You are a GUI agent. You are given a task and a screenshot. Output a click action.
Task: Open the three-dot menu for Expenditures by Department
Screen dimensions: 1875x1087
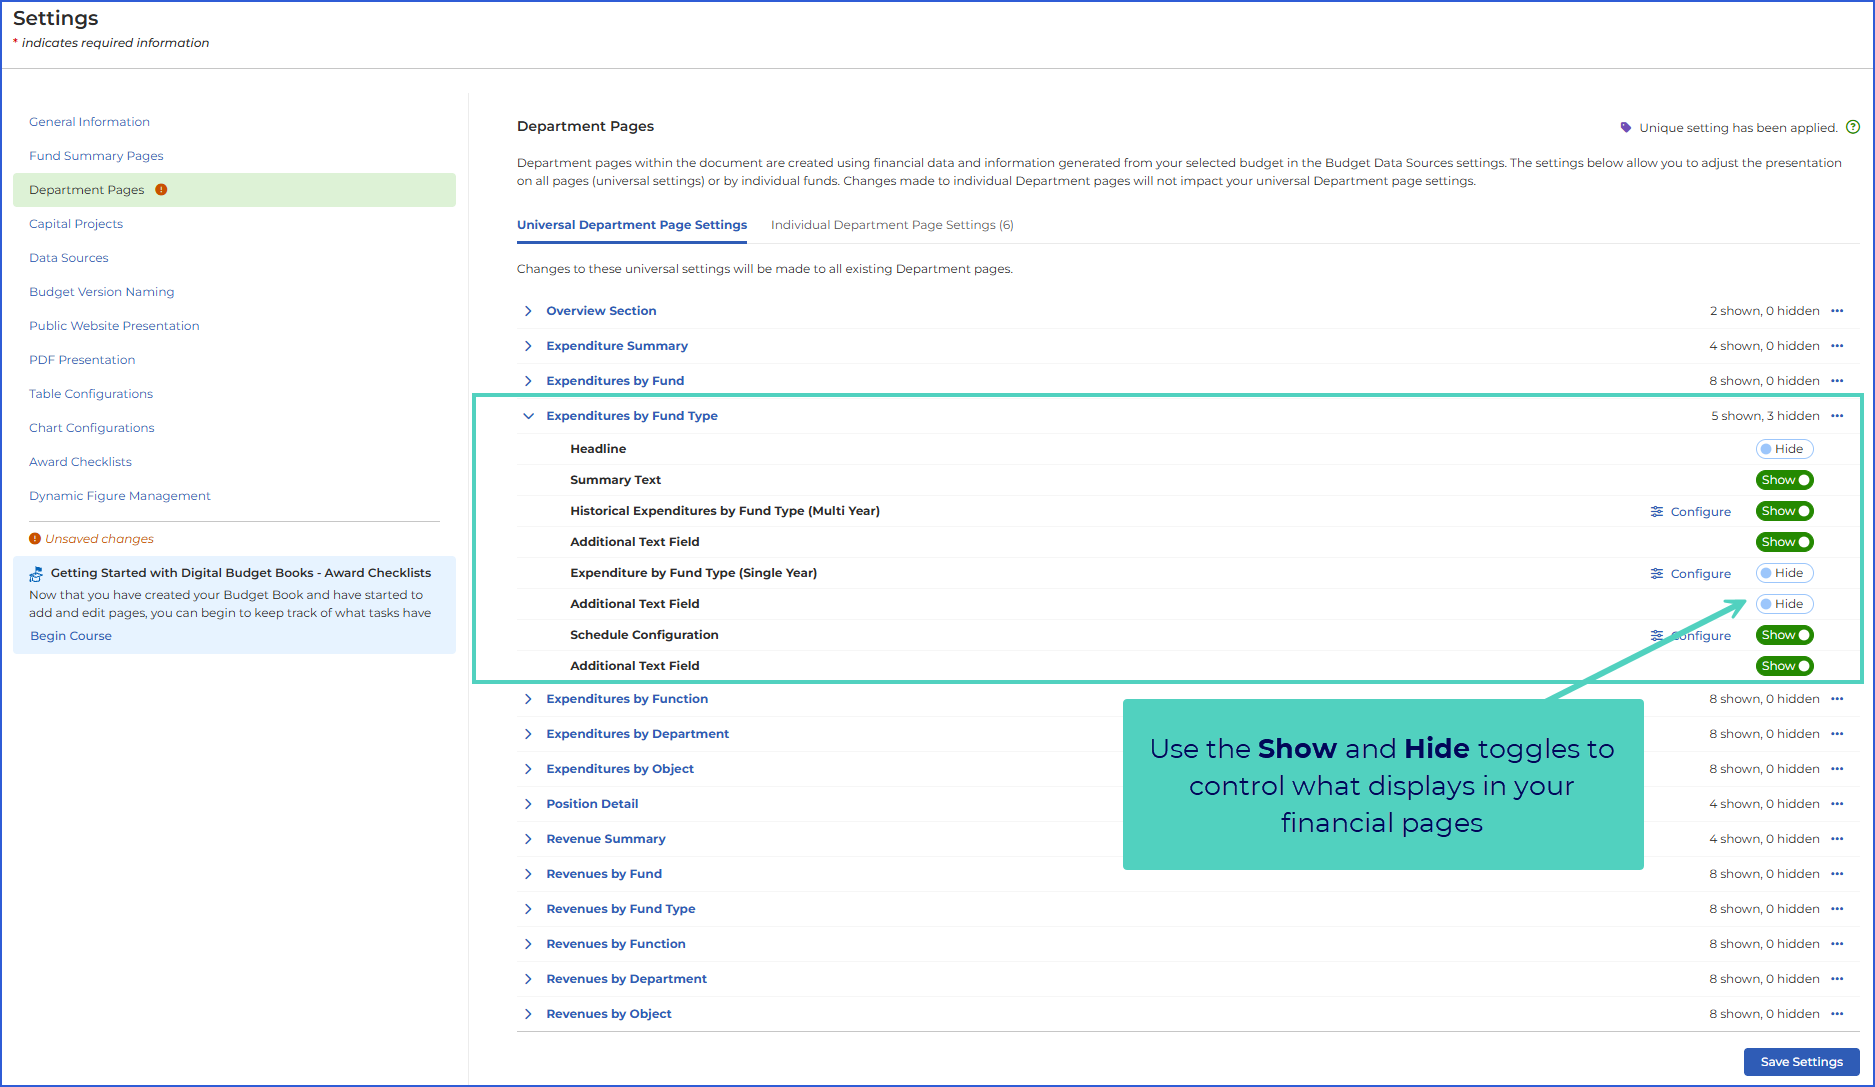click(1837, 734)
